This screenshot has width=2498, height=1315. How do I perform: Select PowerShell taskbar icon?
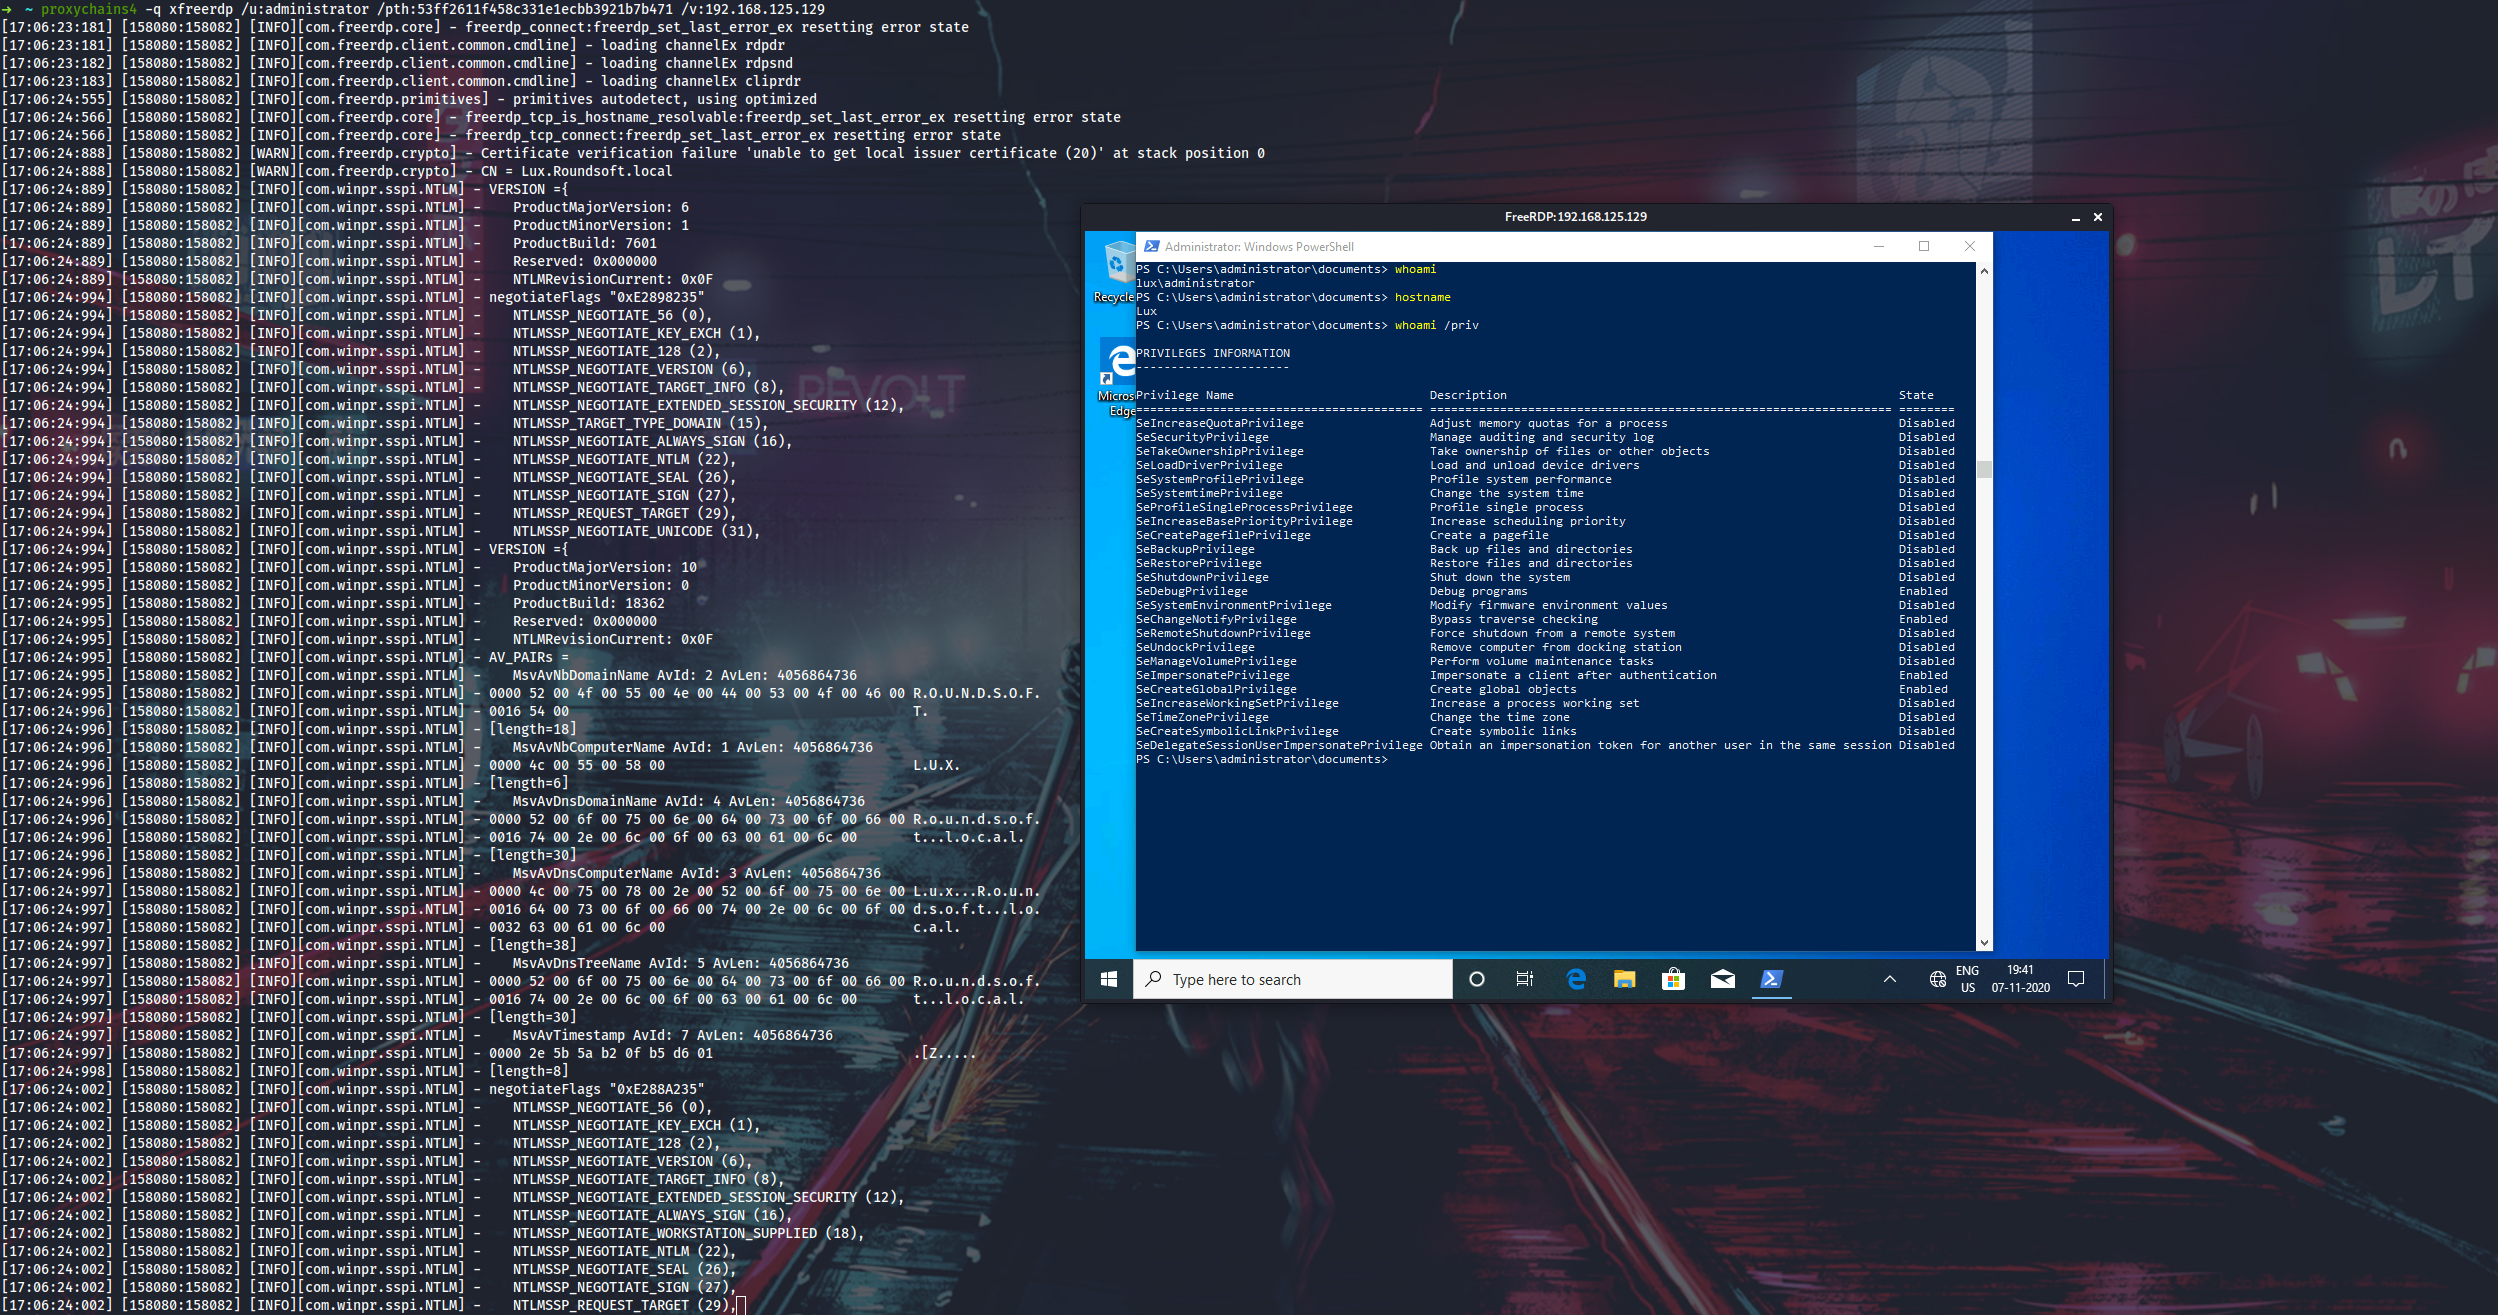[1771, 979]
